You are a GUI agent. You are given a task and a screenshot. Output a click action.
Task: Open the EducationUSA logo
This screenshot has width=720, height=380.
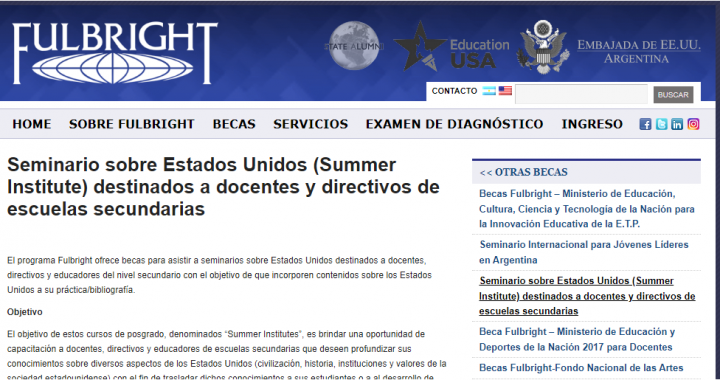pyautogui.click(x=452, y=47)
